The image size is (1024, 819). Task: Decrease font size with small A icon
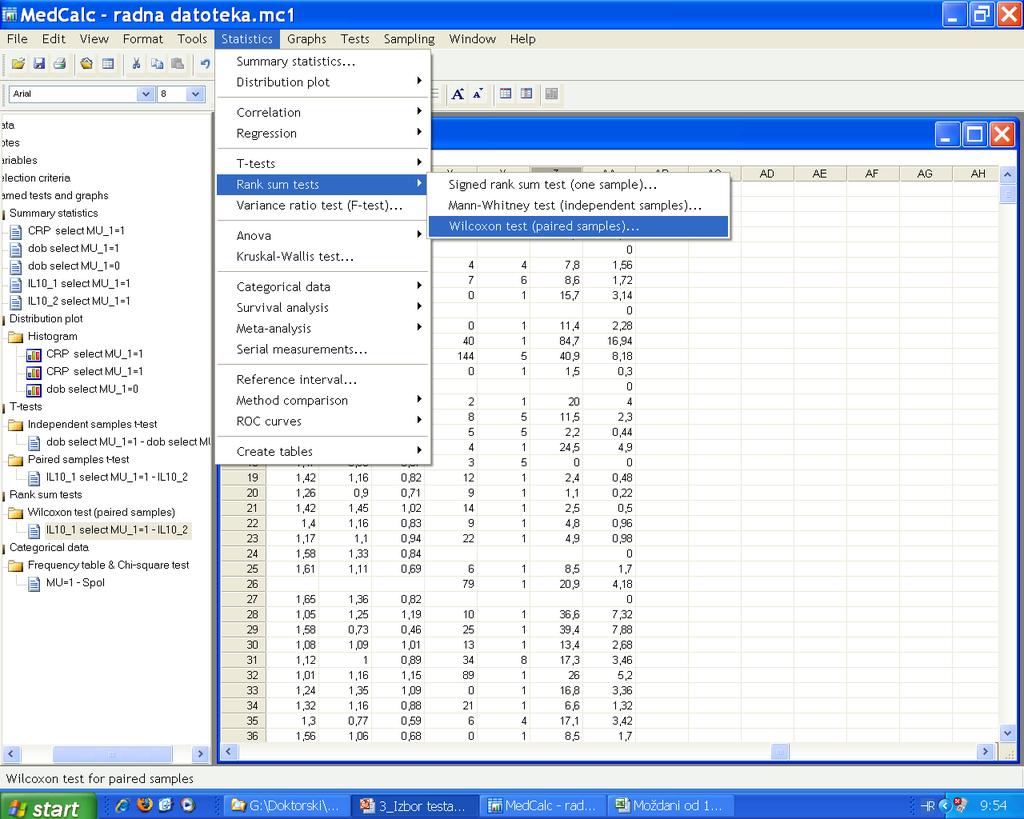pos(478,94)
